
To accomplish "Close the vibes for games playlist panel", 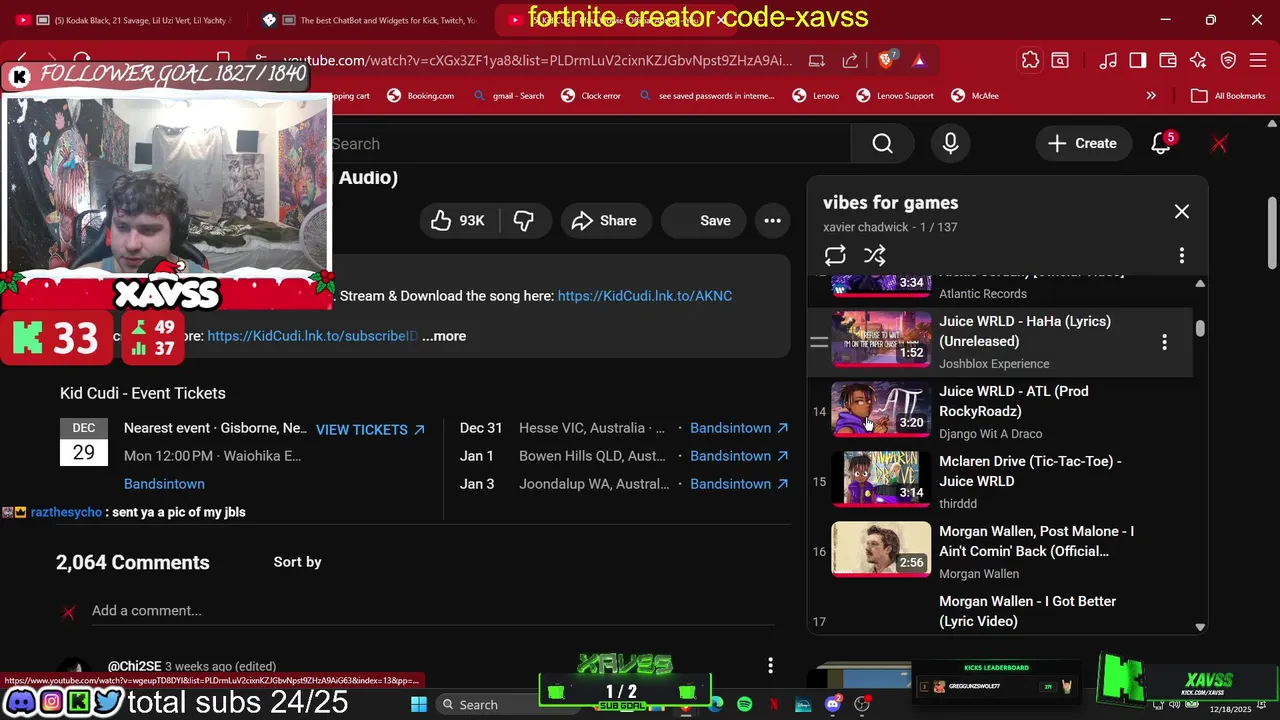I will 1182,212.
